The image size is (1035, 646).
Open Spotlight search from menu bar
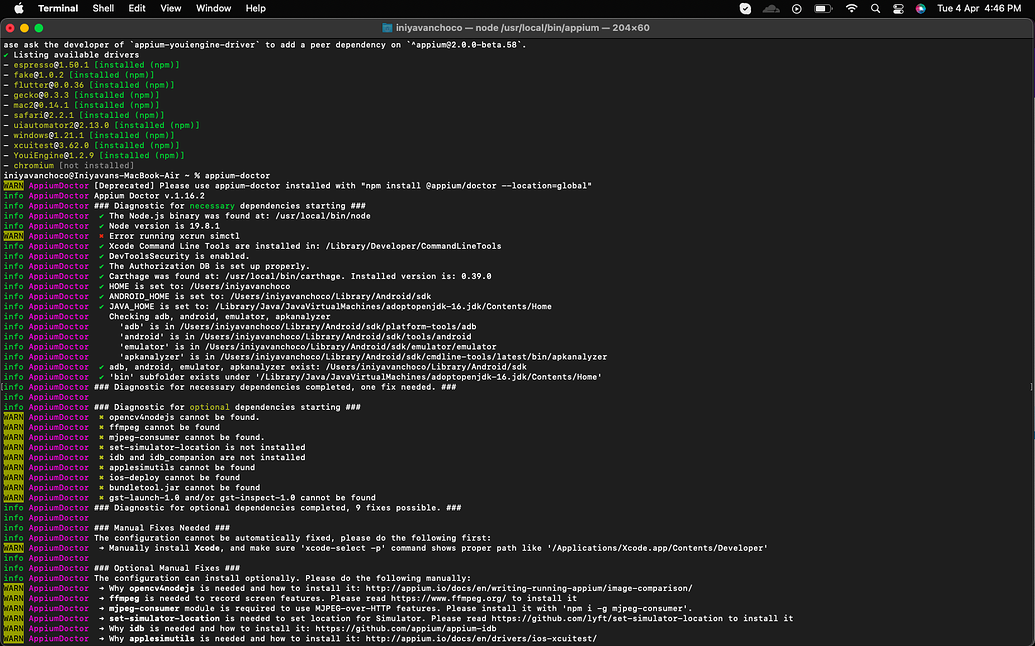(x=876, y=8)
